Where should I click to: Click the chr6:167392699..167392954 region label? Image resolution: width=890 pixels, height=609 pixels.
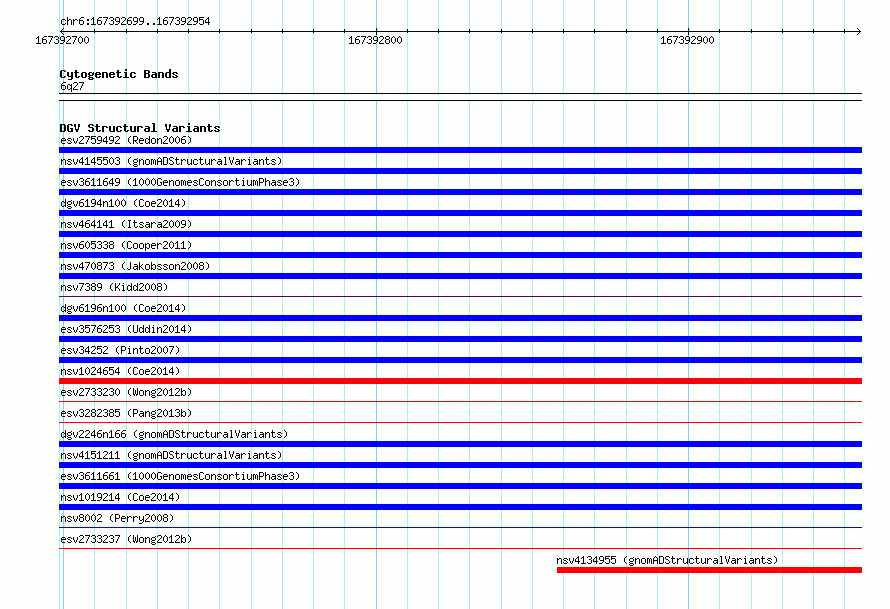click(x=135, y=22)
